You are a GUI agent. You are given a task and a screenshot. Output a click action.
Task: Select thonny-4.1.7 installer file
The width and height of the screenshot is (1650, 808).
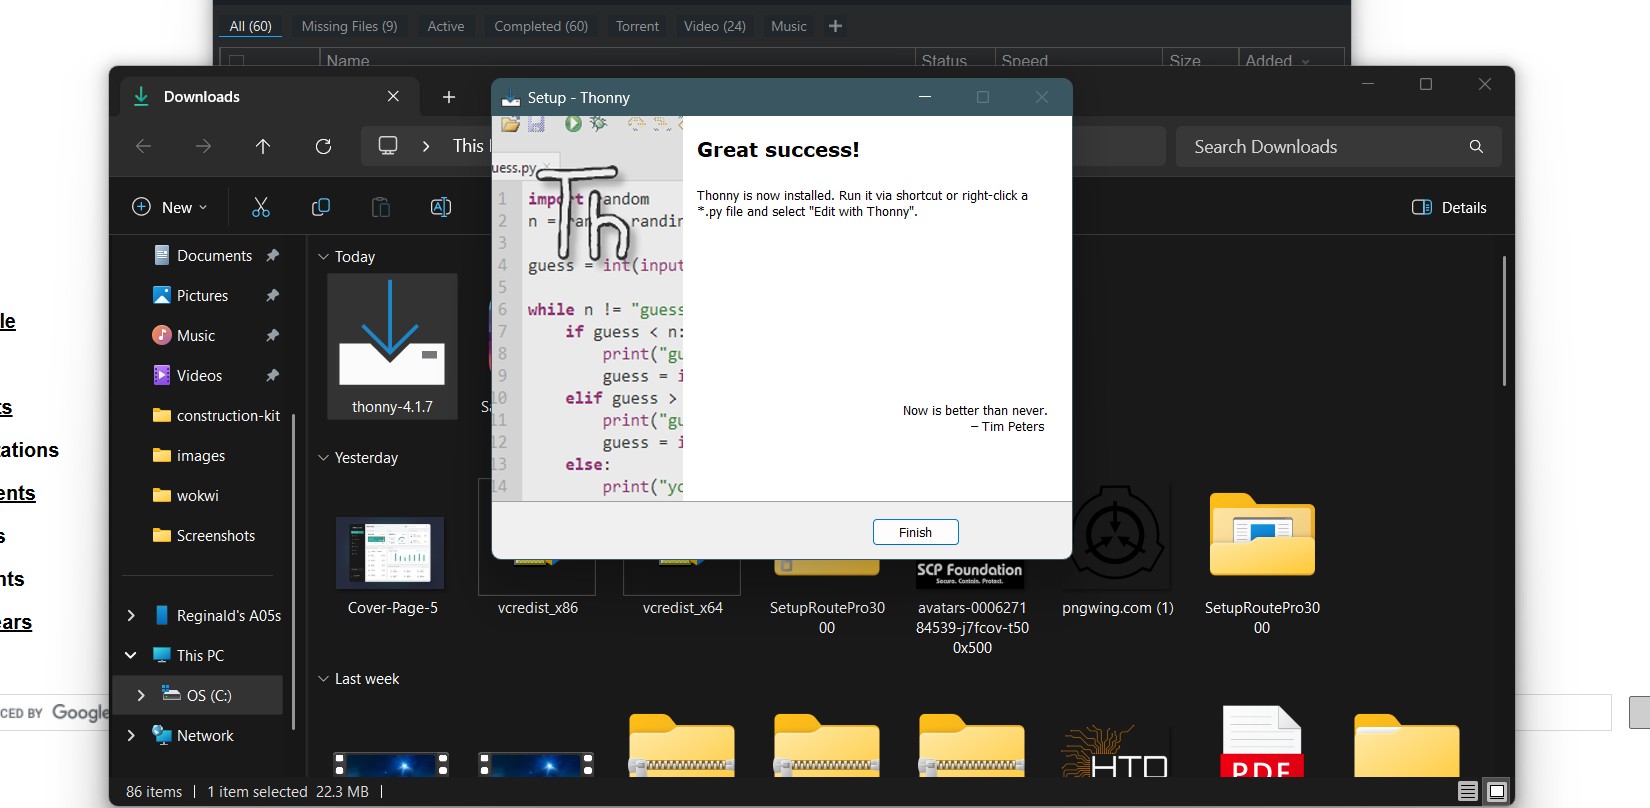click(x=392, y=346)
